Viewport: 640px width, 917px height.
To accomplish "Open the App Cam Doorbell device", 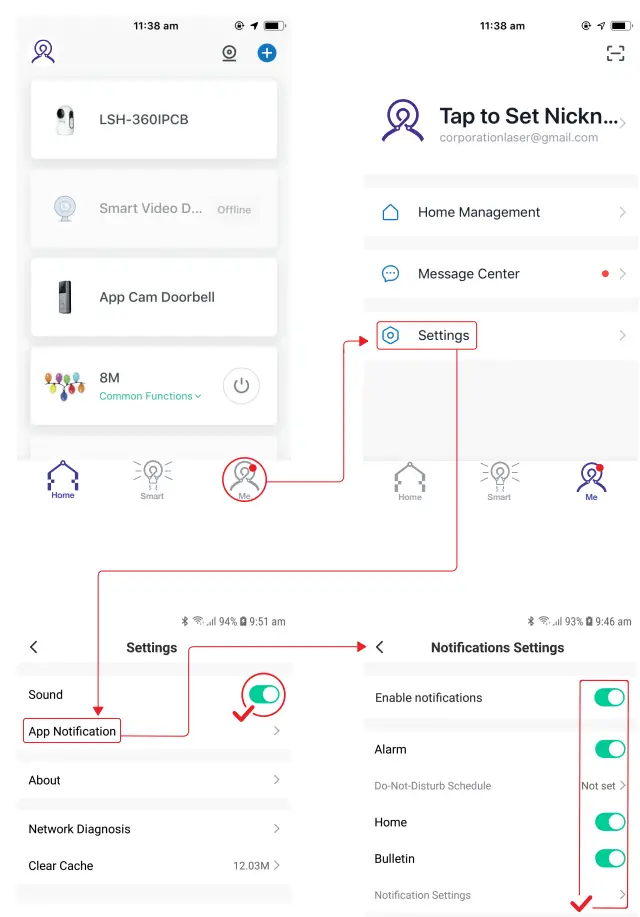I will click(154, 297).
